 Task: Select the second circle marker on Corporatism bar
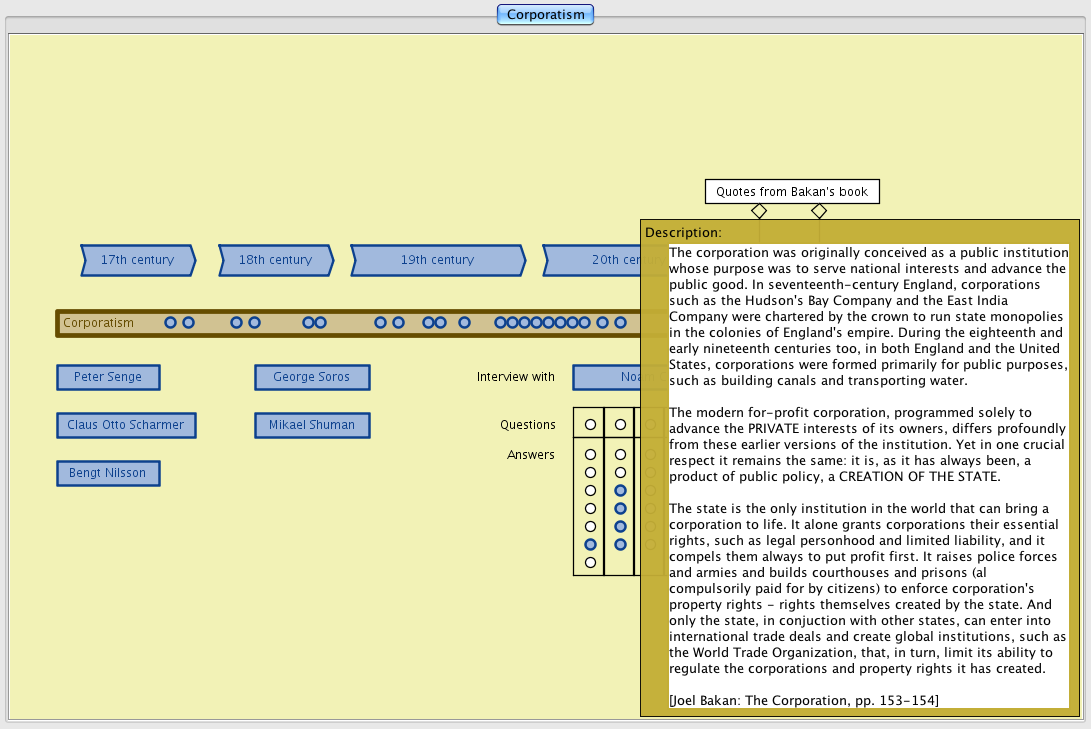(188, 323)
